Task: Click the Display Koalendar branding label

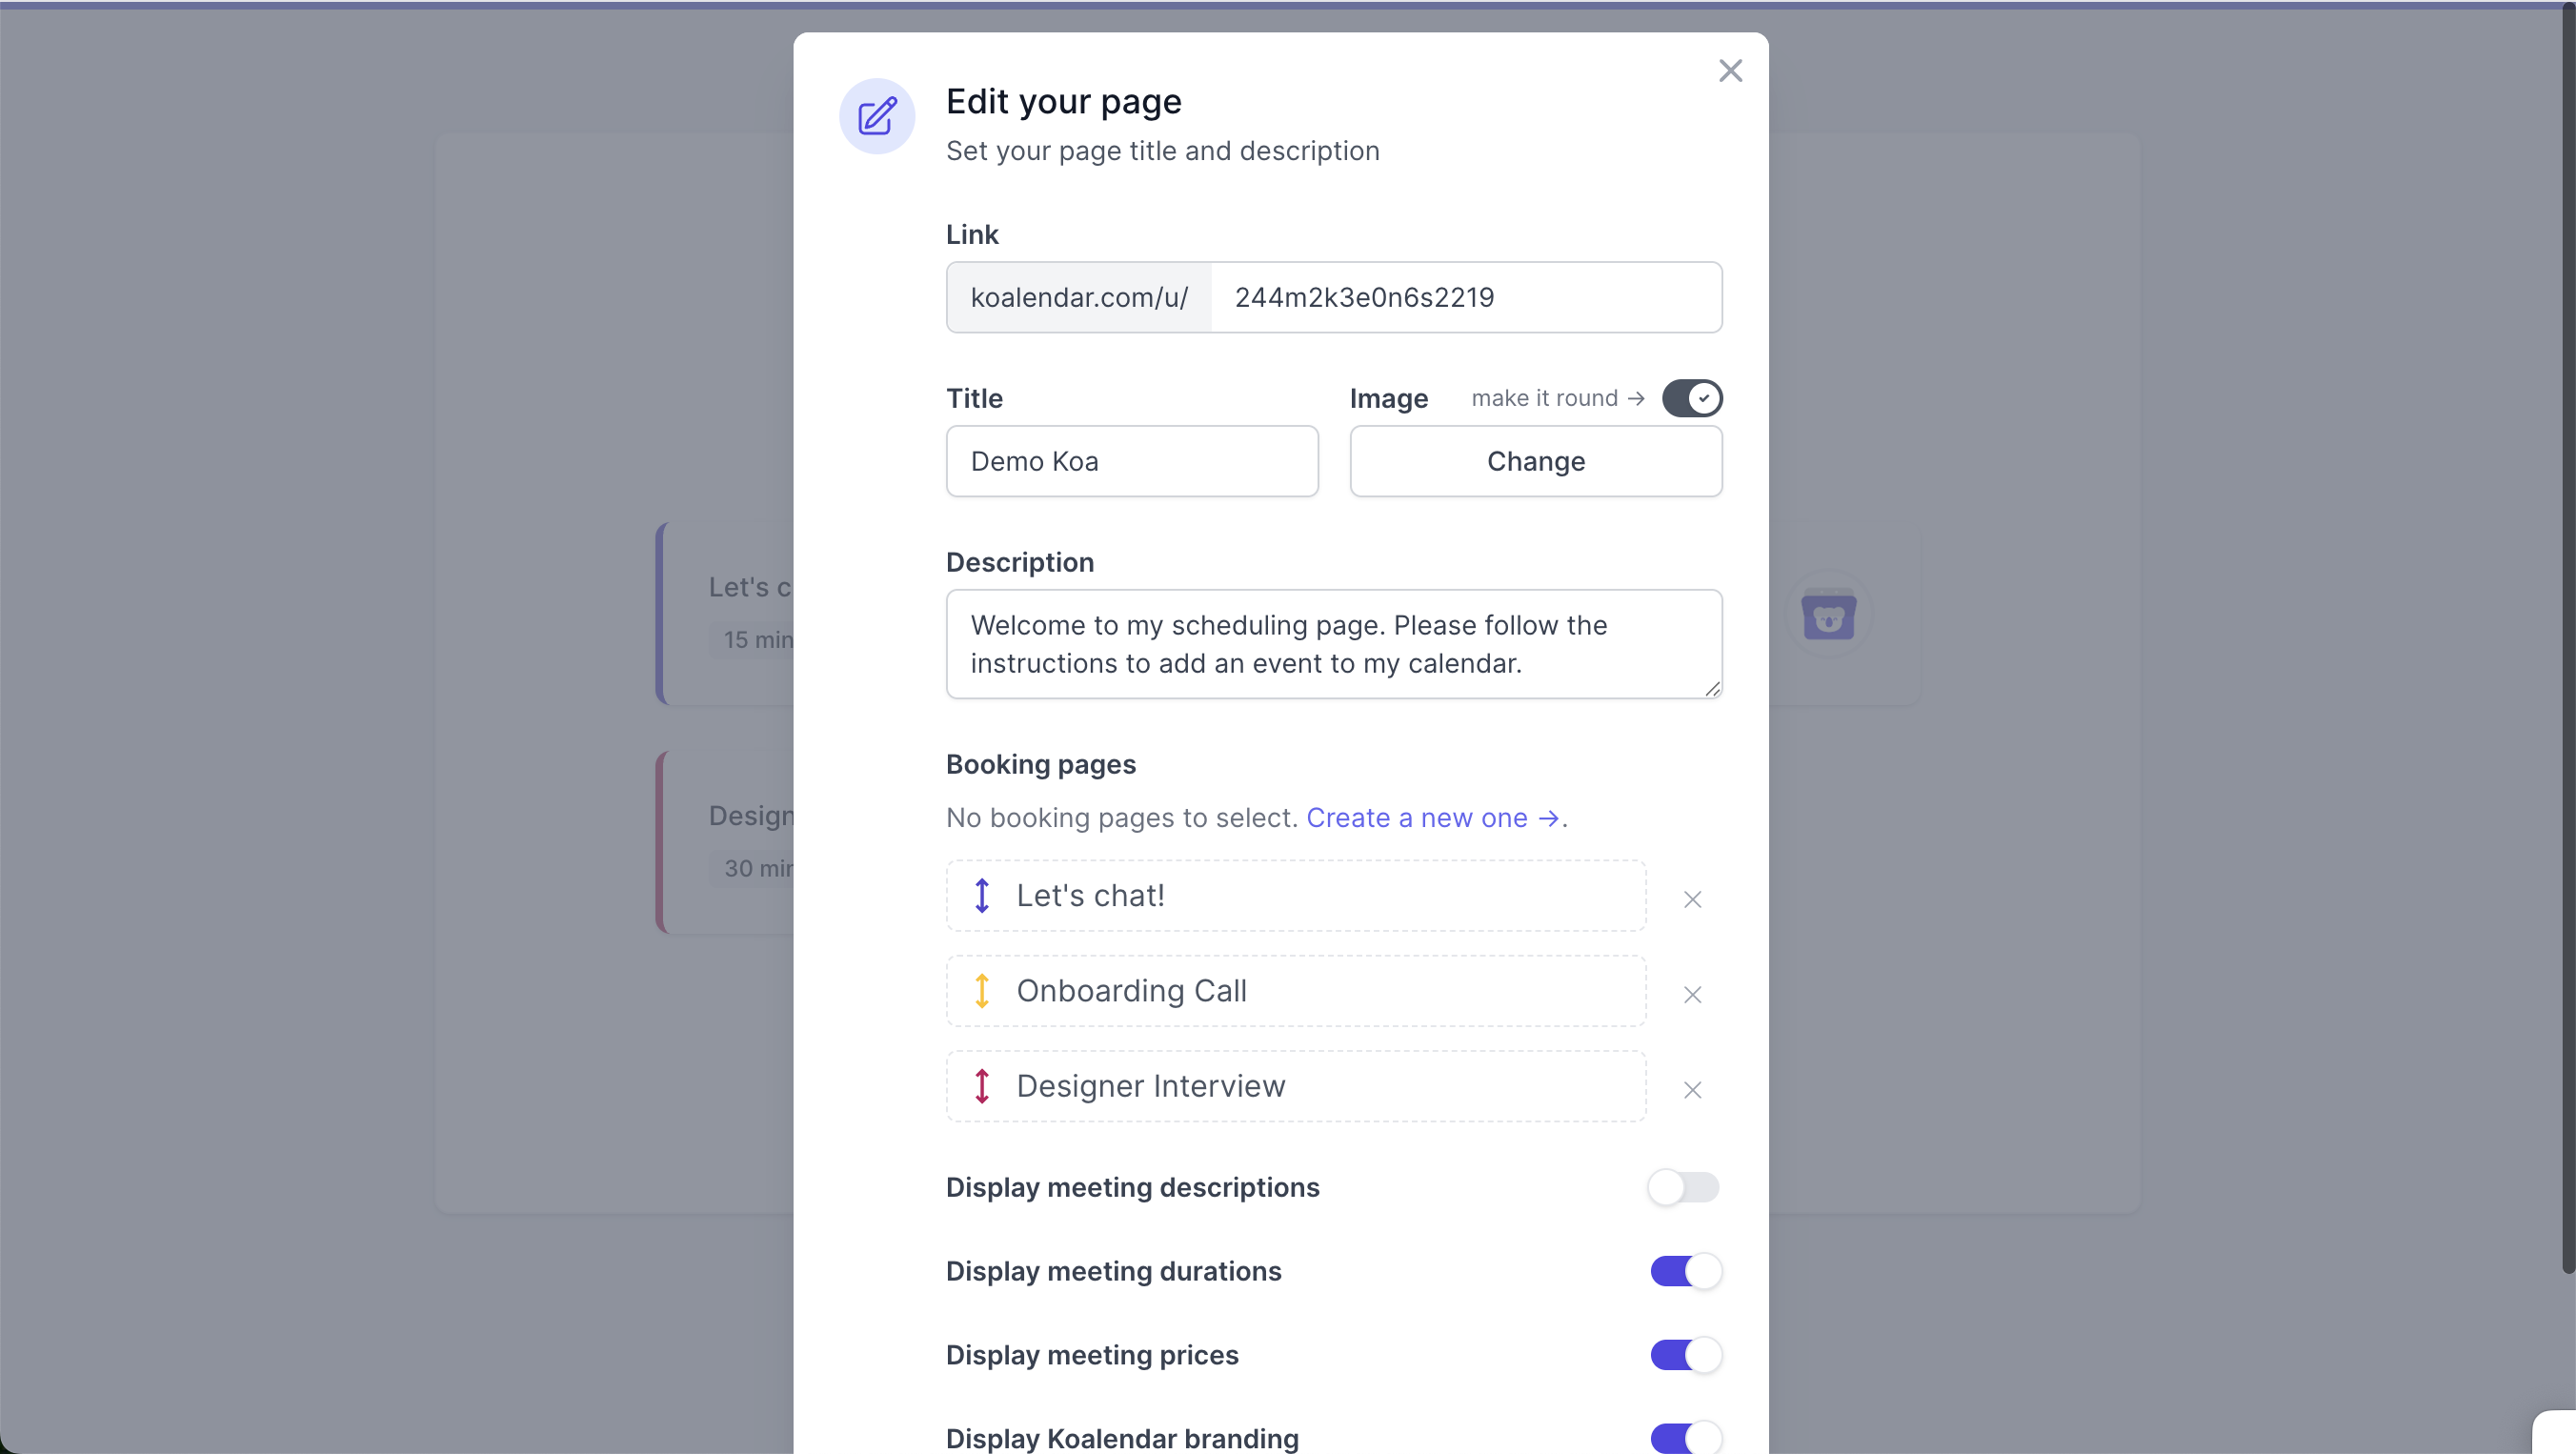Action: pyautogui.click(x=1122, y=1438)
